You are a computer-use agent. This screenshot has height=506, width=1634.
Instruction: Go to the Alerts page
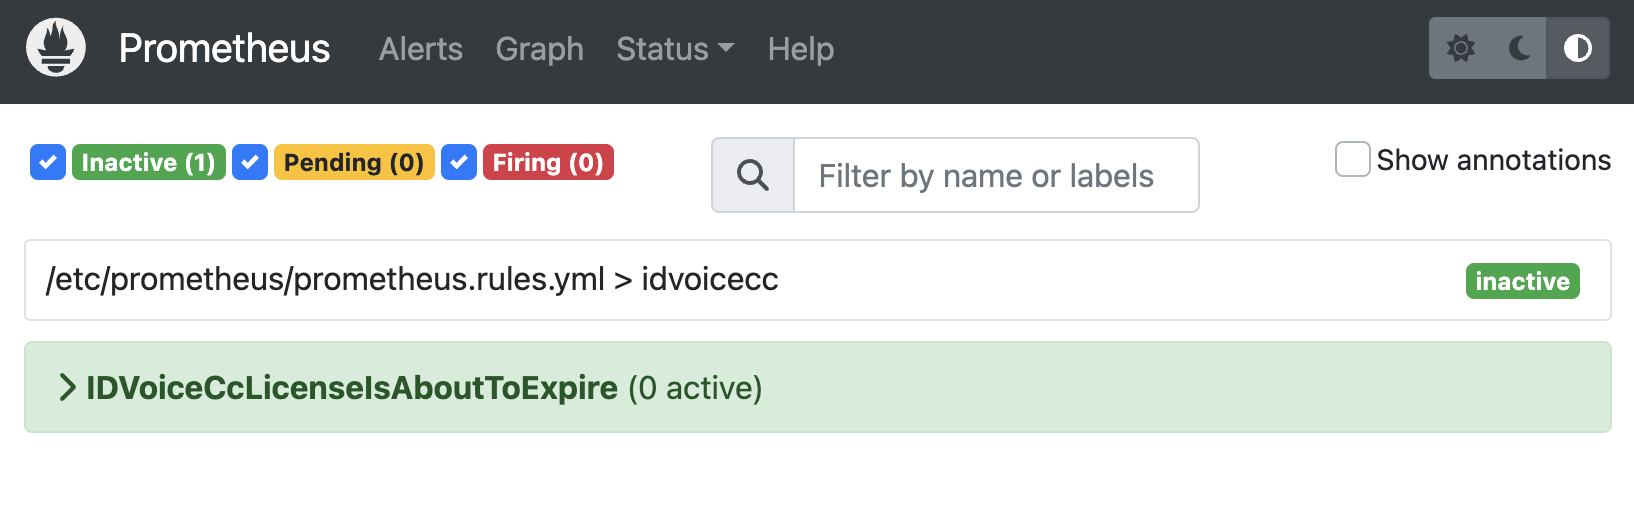(421, 49)
